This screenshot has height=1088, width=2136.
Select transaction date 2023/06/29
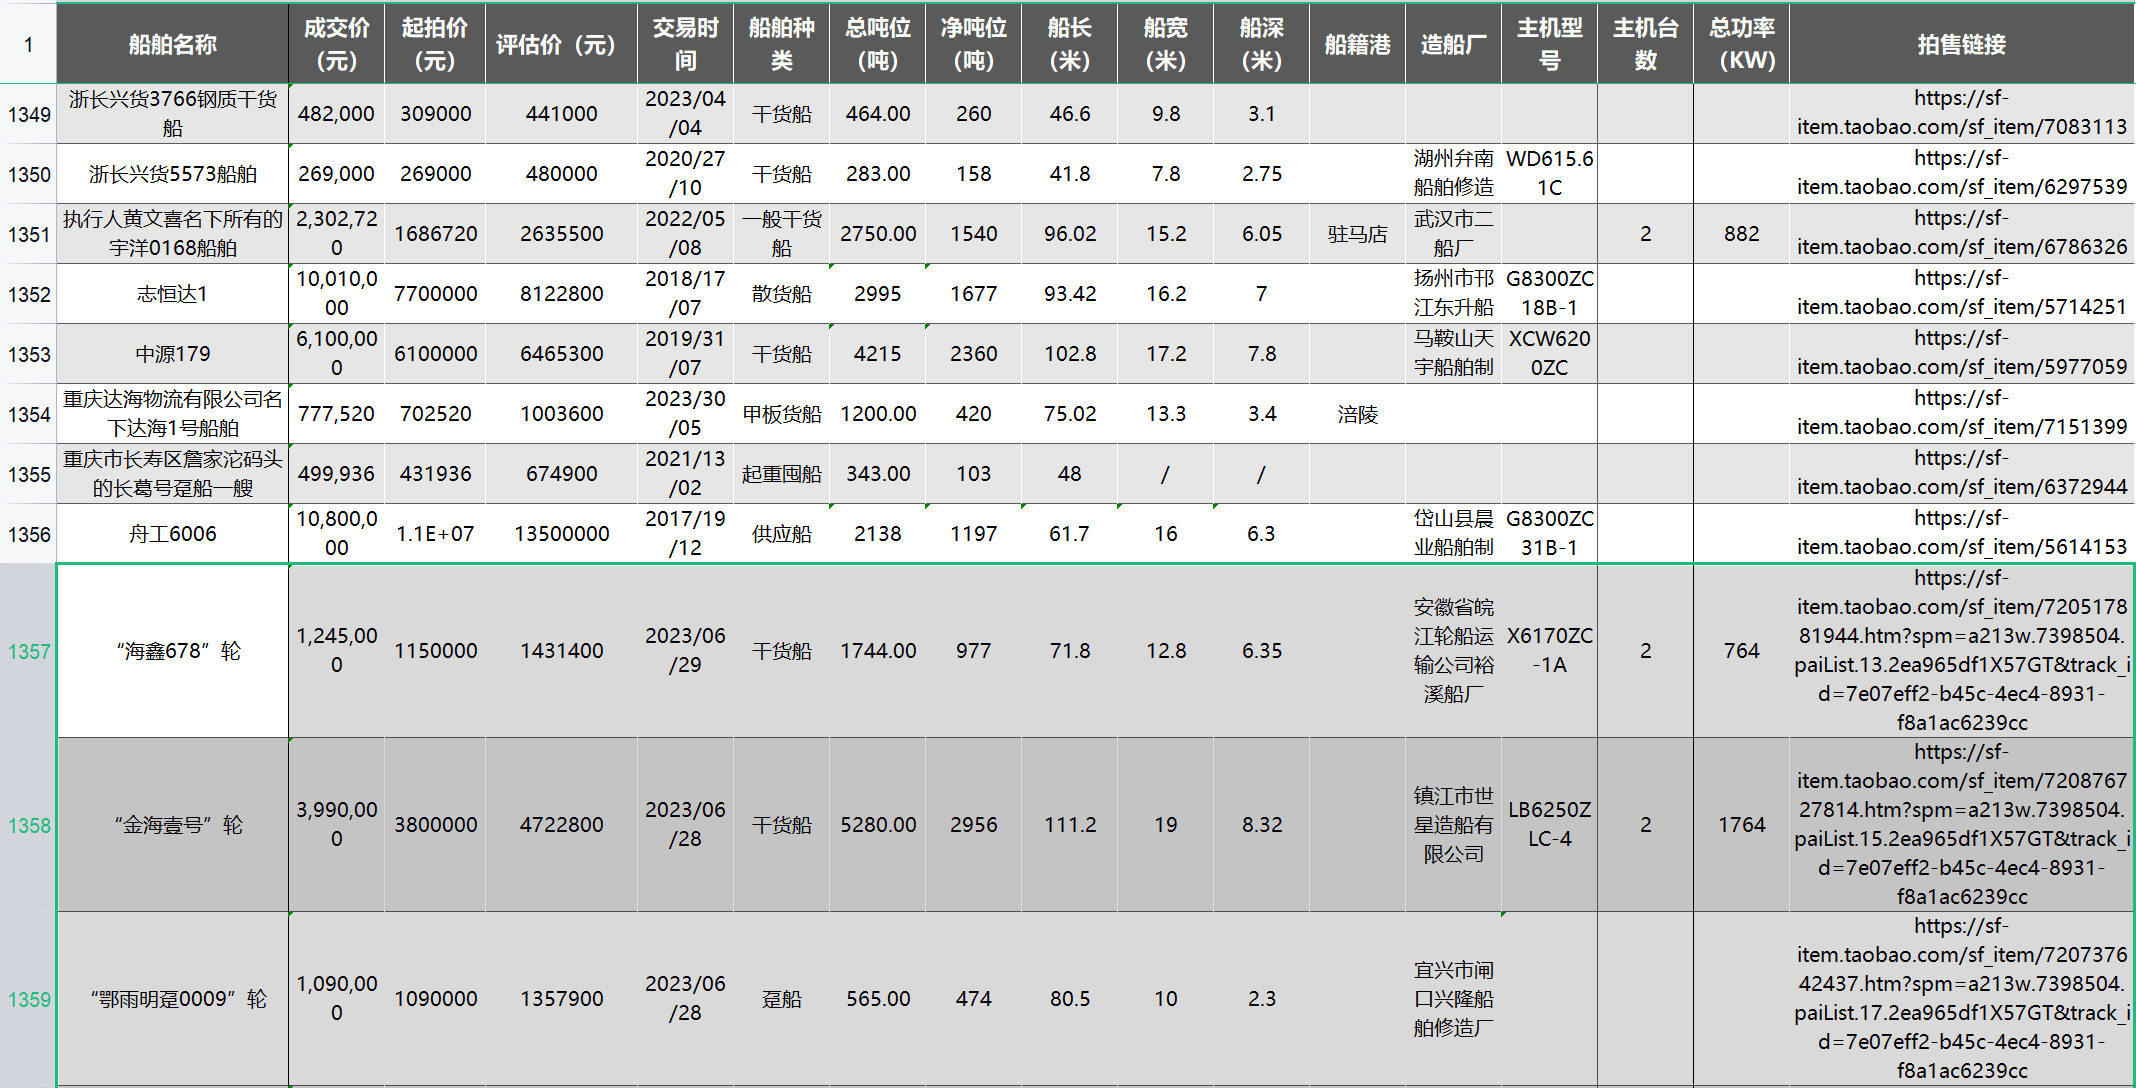click(x=685, y=651)
